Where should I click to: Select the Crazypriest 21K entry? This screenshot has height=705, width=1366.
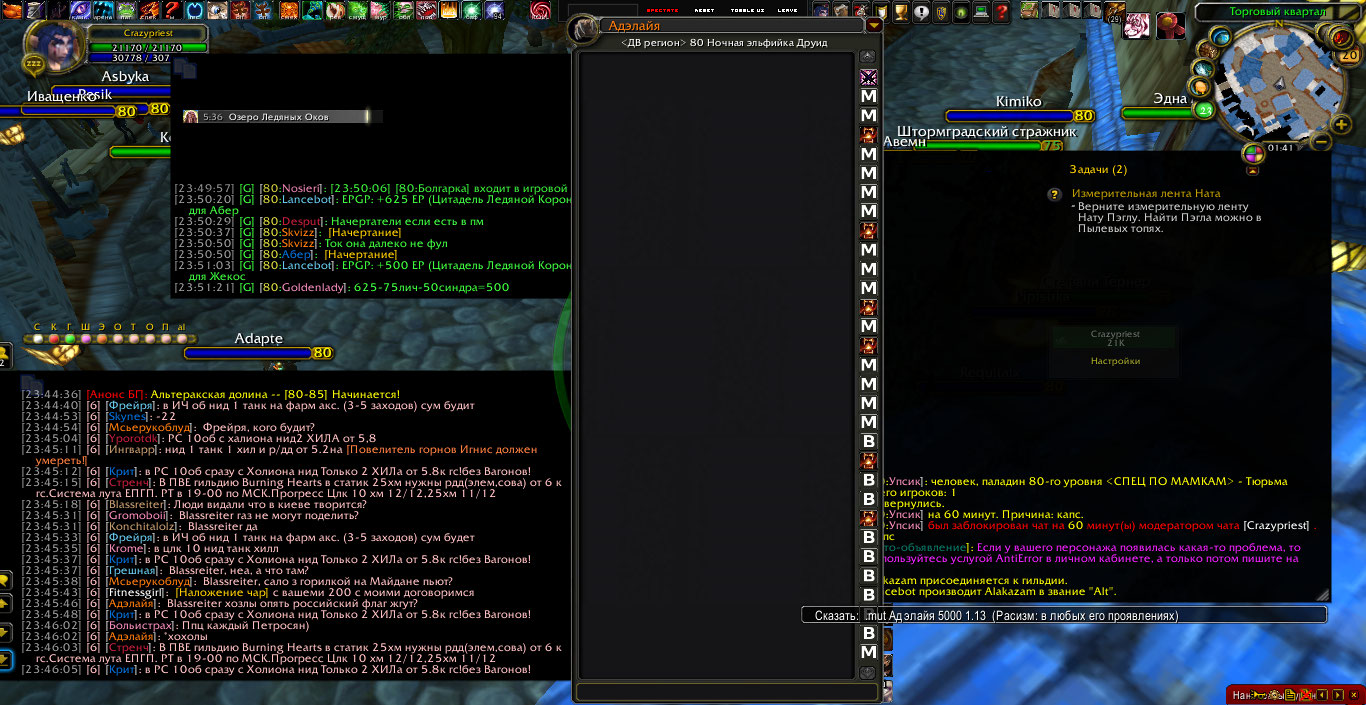(1115, 338)
